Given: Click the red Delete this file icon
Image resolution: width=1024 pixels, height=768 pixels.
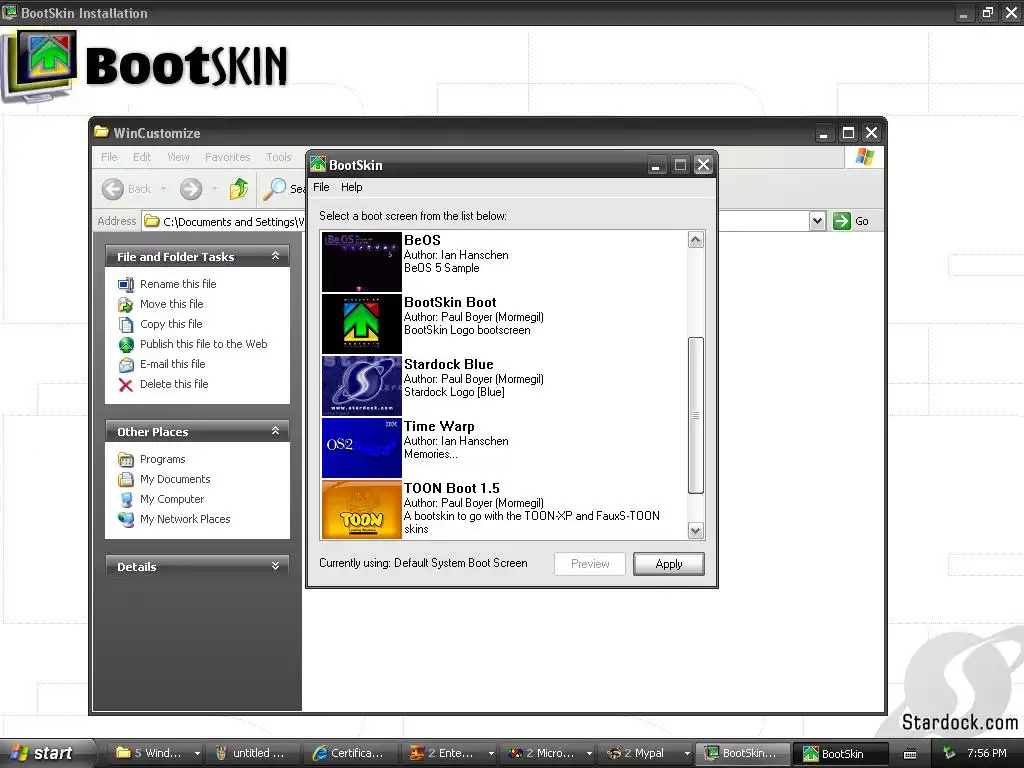Looking at the screenshot, I should click(x=126, y=385).
